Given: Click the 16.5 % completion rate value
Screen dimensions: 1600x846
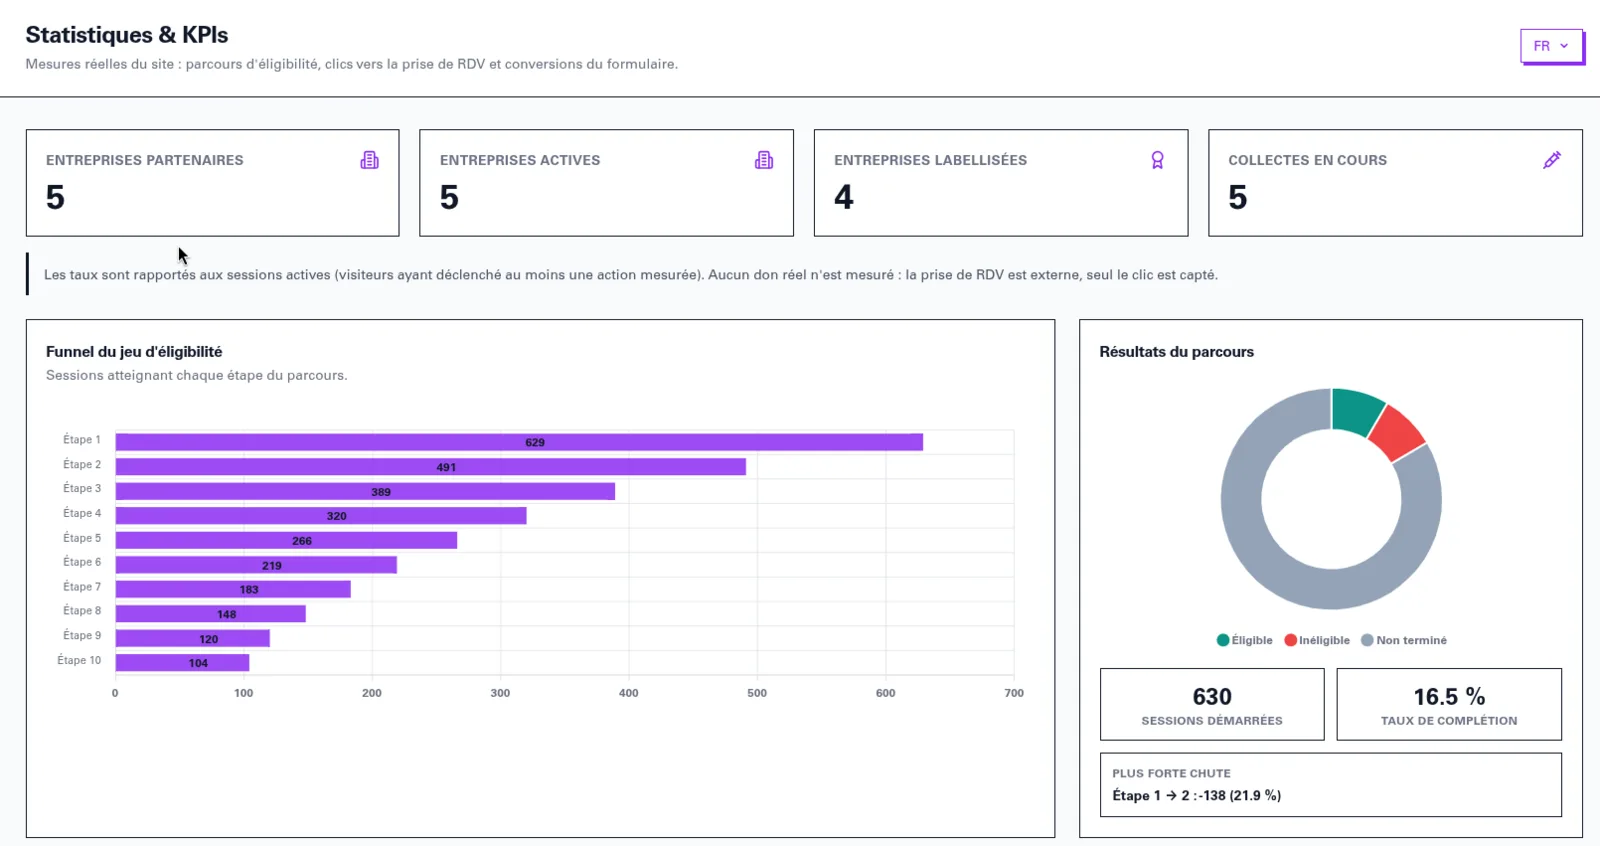Looking at the screenshot, I should pos(1449,697).
